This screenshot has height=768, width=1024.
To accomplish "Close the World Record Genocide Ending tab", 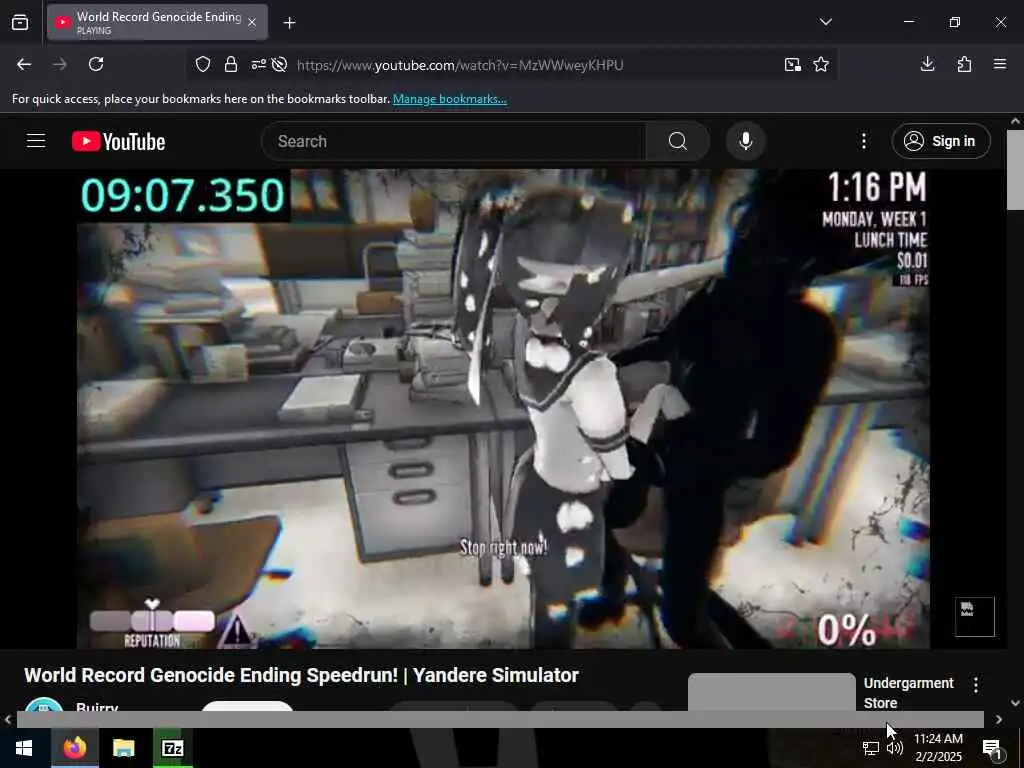I will (252, 23).
